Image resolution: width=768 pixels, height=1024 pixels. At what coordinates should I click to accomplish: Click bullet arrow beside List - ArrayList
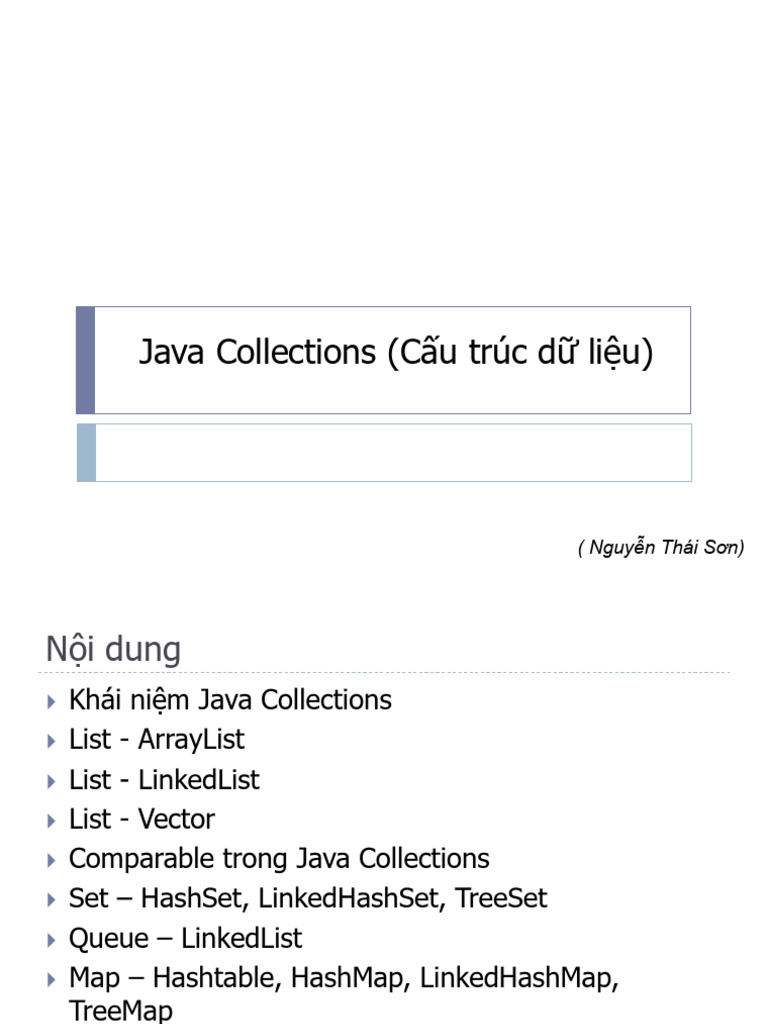52,741
